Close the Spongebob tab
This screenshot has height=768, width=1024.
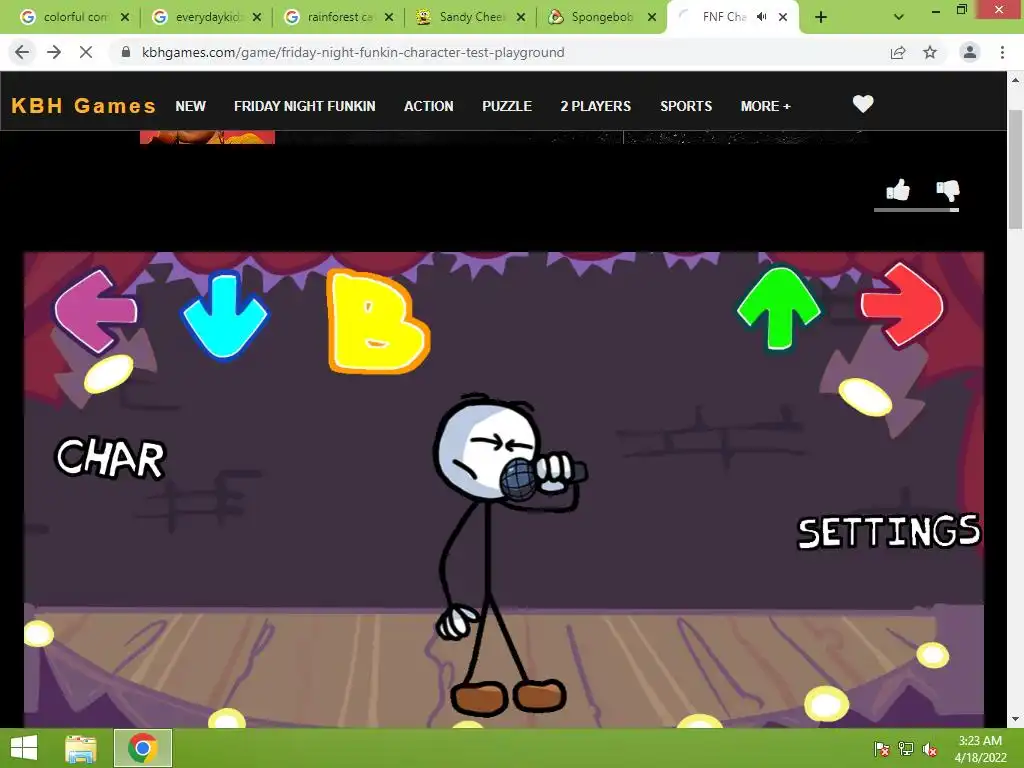point(652,18)
